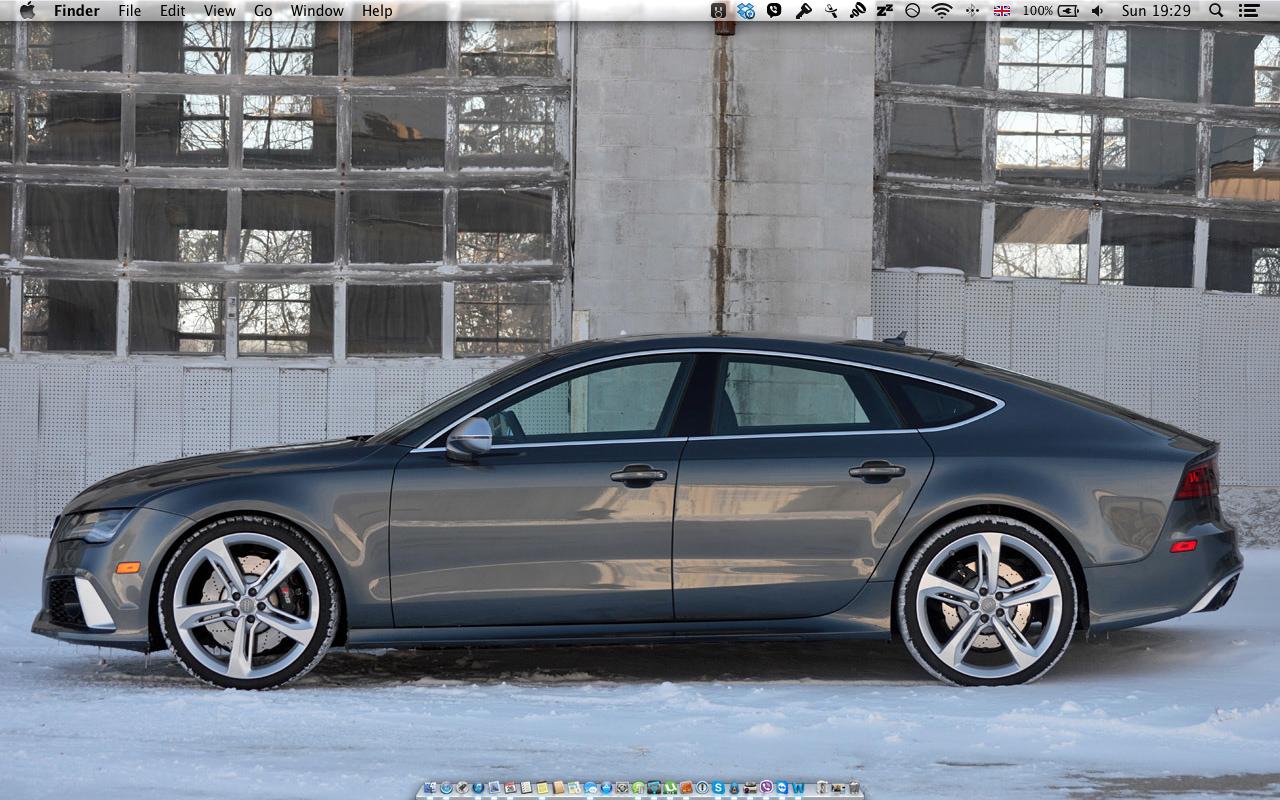Image resolution: width=1280 pixels, height=800 pixels.
Task: Open the Window menu
Action: [x=317, y=10]
